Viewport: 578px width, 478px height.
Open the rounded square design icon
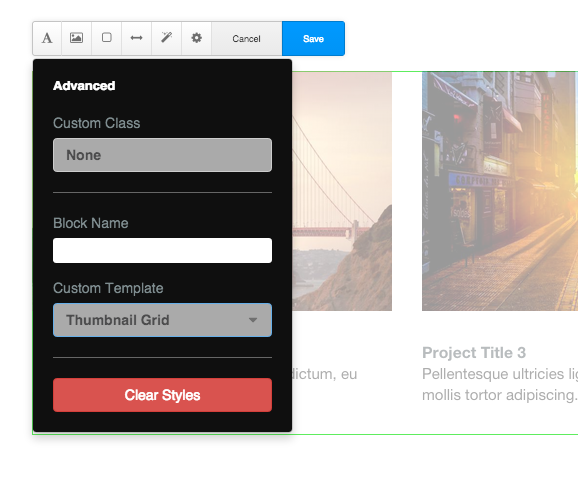point(107,38)
